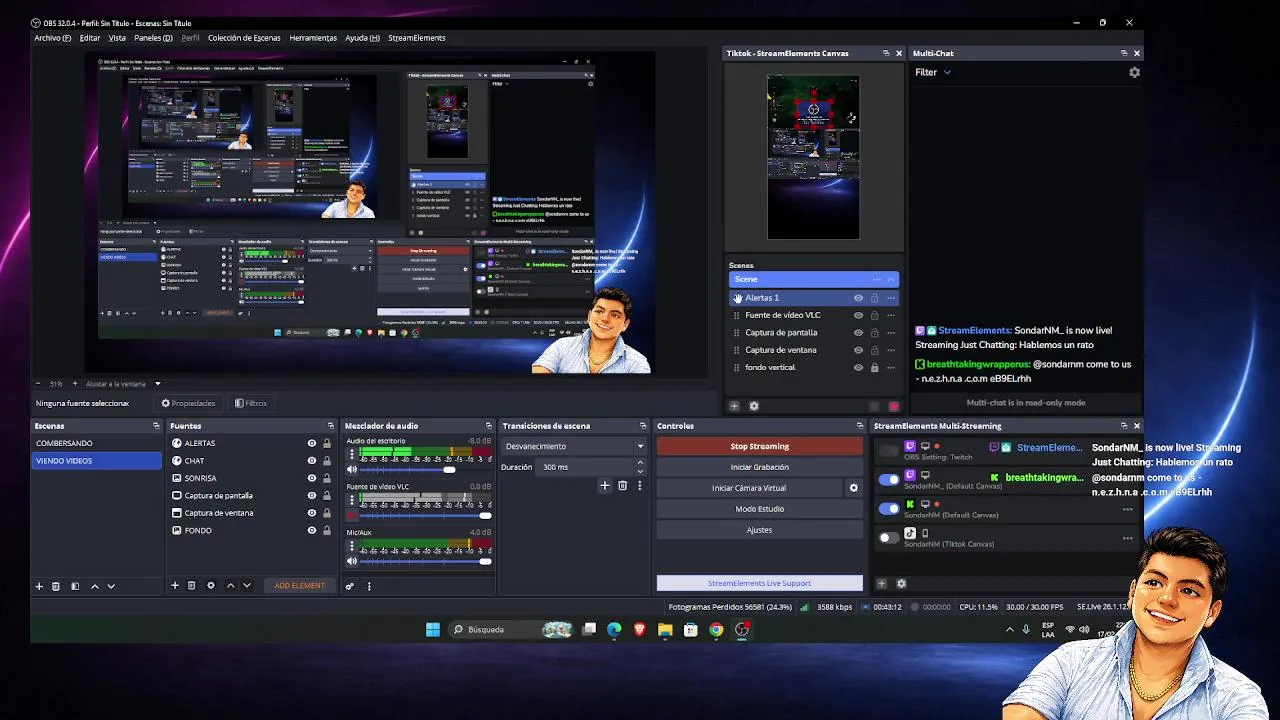Image resolution: width=1280 pixels, height=720 pixels.
Task: Open Multi-Streaming panel settings gear
Action: point(900,583)
